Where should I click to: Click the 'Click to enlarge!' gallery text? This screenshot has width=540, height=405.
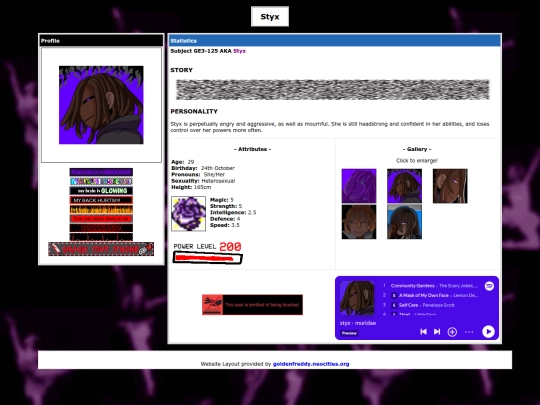pos(417,160)
